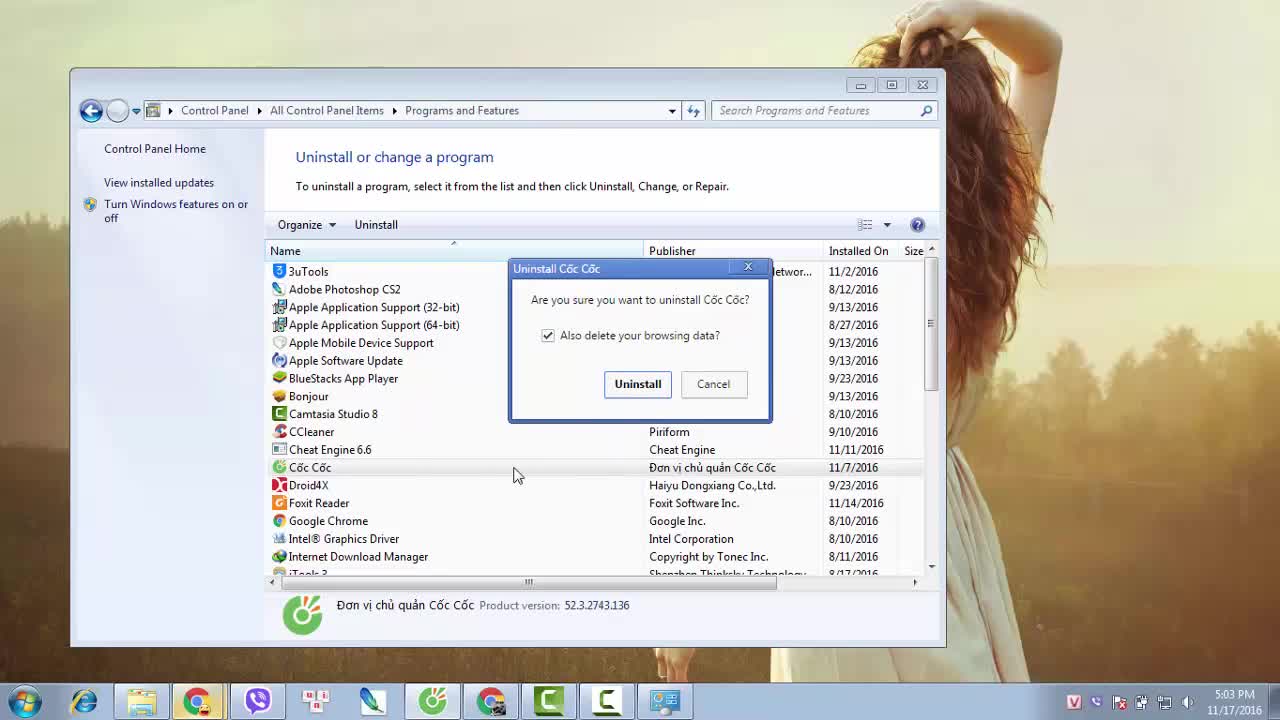Sort the list by Size column
The width and height of the screenshot is (1280, 720).
pyautogui.click(x=914, y=251)
